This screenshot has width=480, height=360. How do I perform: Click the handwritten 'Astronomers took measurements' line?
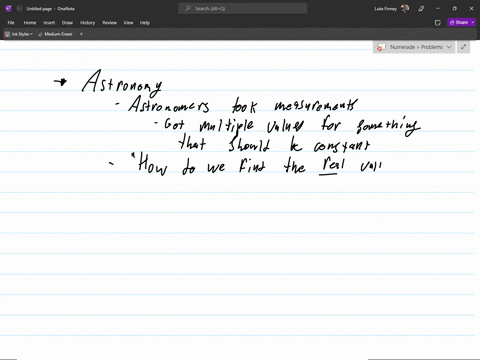pyautogui.click(x=242, y=104)
